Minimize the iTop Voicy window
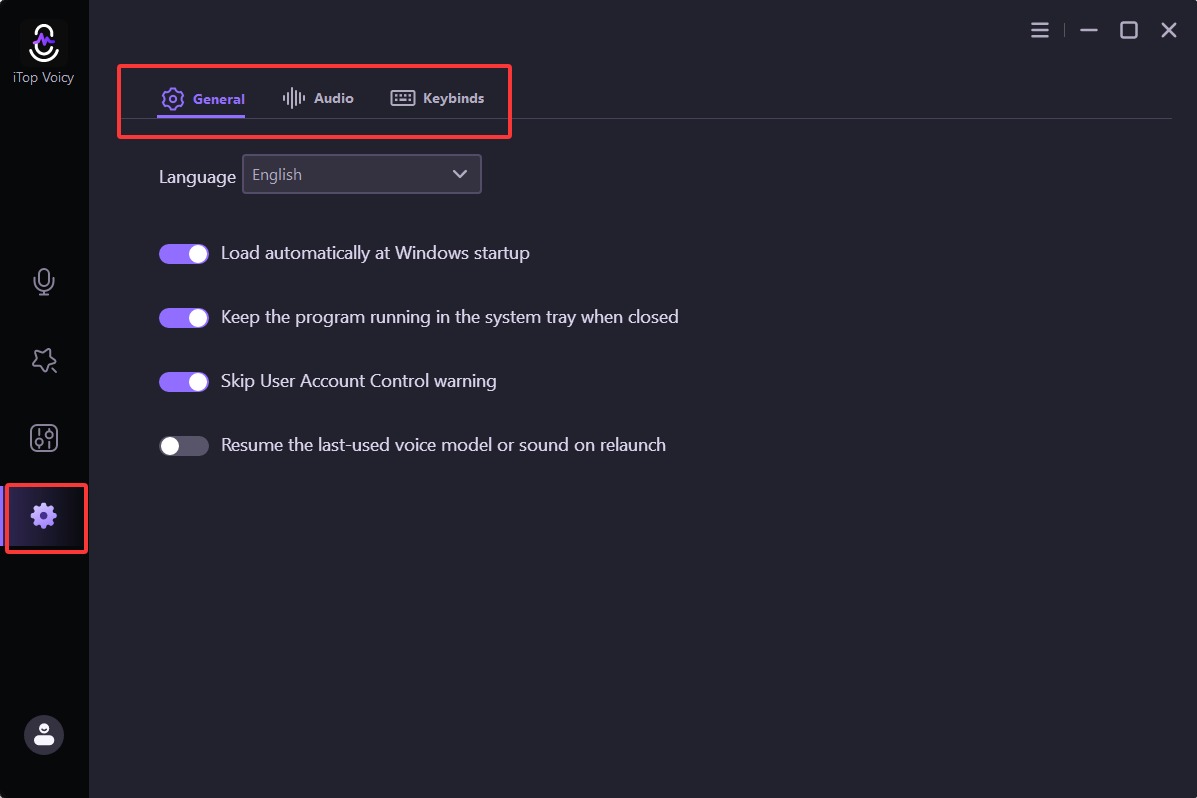 (x=1089, y=31)
